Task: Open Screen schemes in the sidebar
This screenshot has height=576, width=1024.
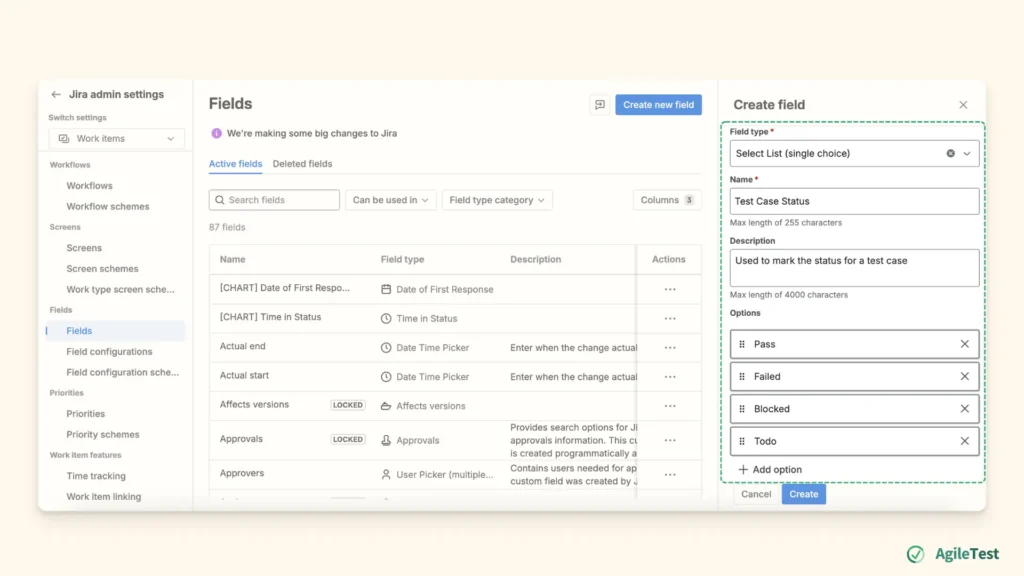Action: point(103,268)
